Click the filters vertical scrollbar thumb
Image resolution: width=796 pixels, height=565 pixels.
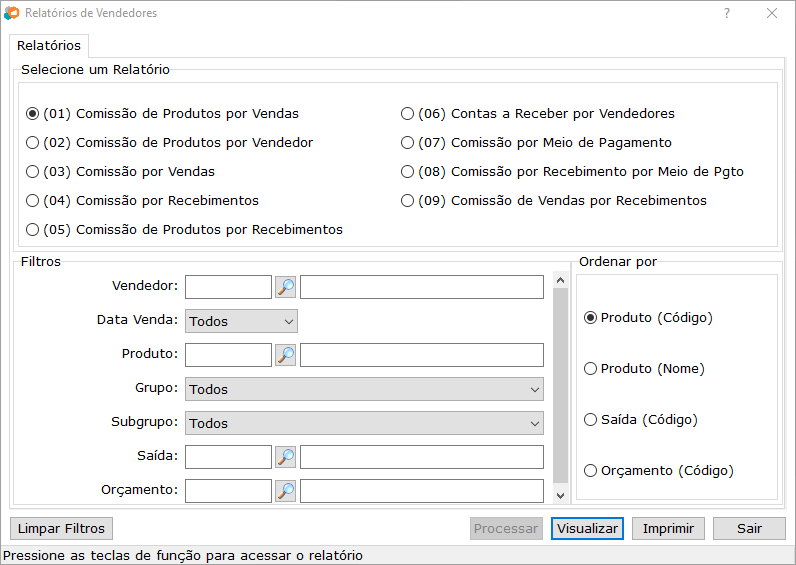(x=560, y=386)
